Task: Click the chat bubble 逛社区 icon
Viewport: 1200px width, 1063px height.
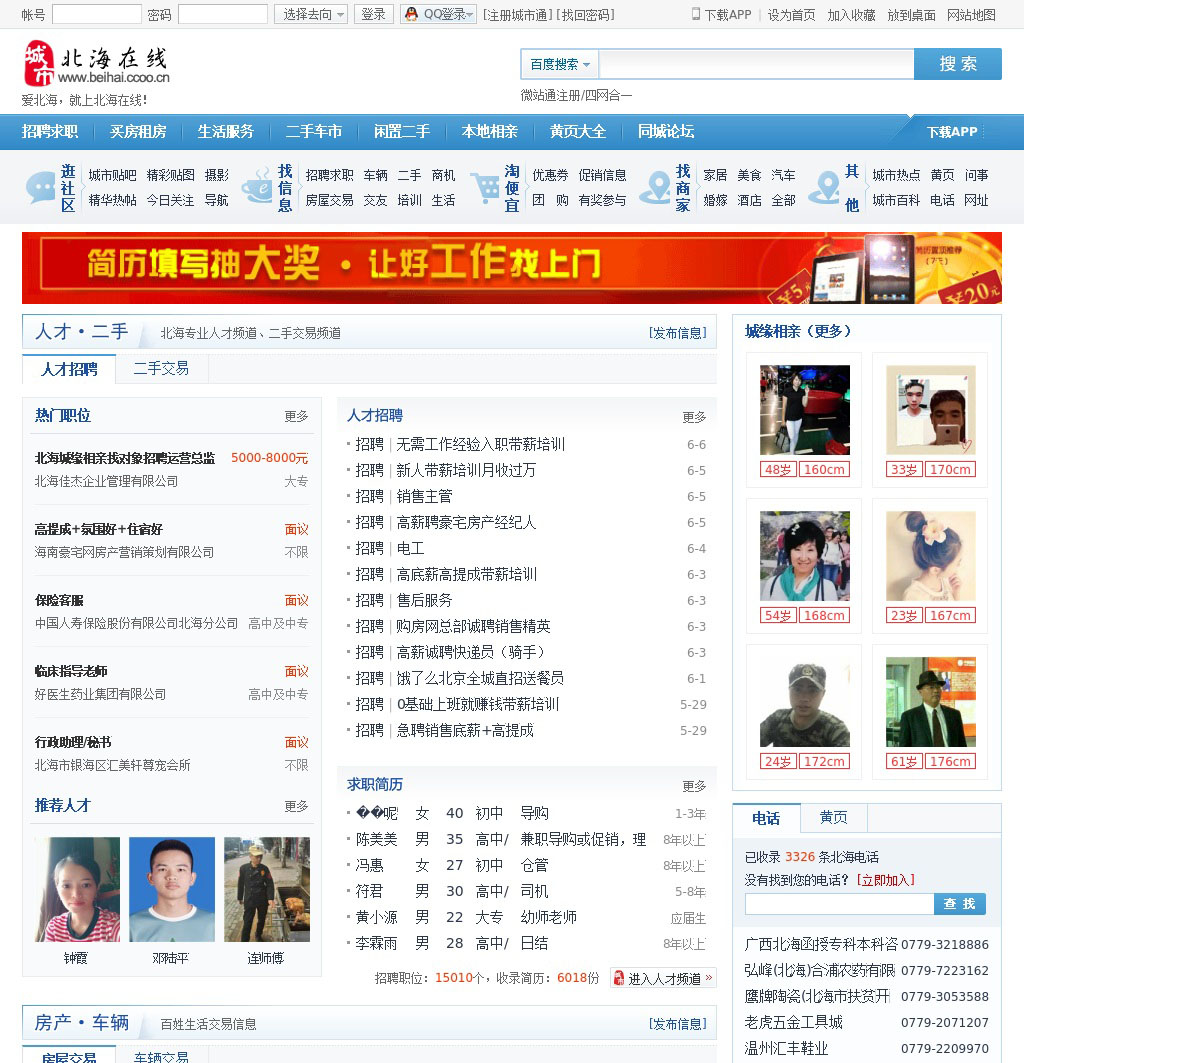Action: tap(41, 188)
